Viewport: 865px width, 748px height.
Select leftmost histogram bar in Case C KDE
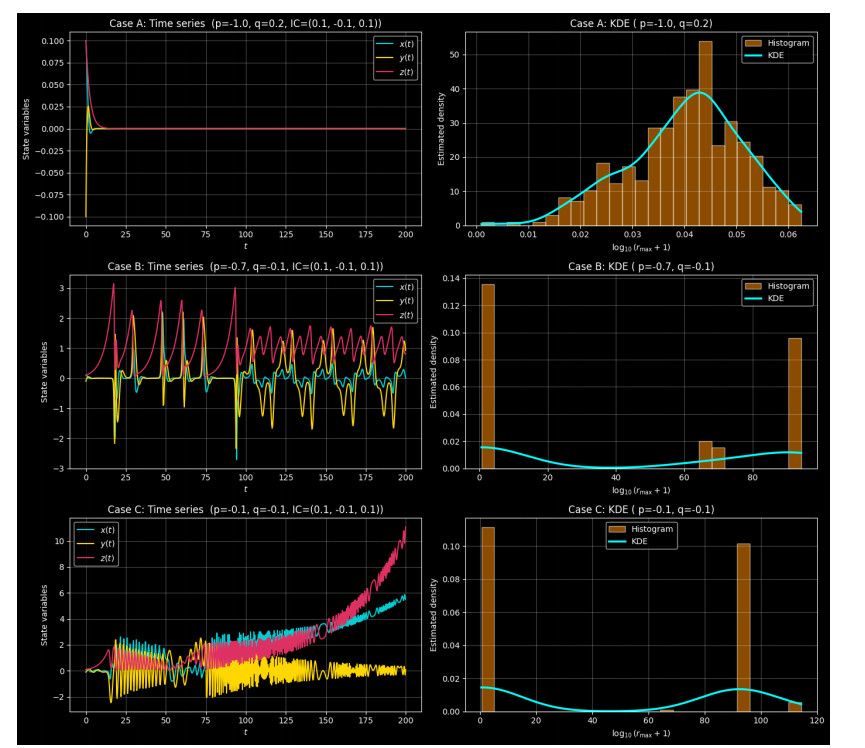coord(488,619)
